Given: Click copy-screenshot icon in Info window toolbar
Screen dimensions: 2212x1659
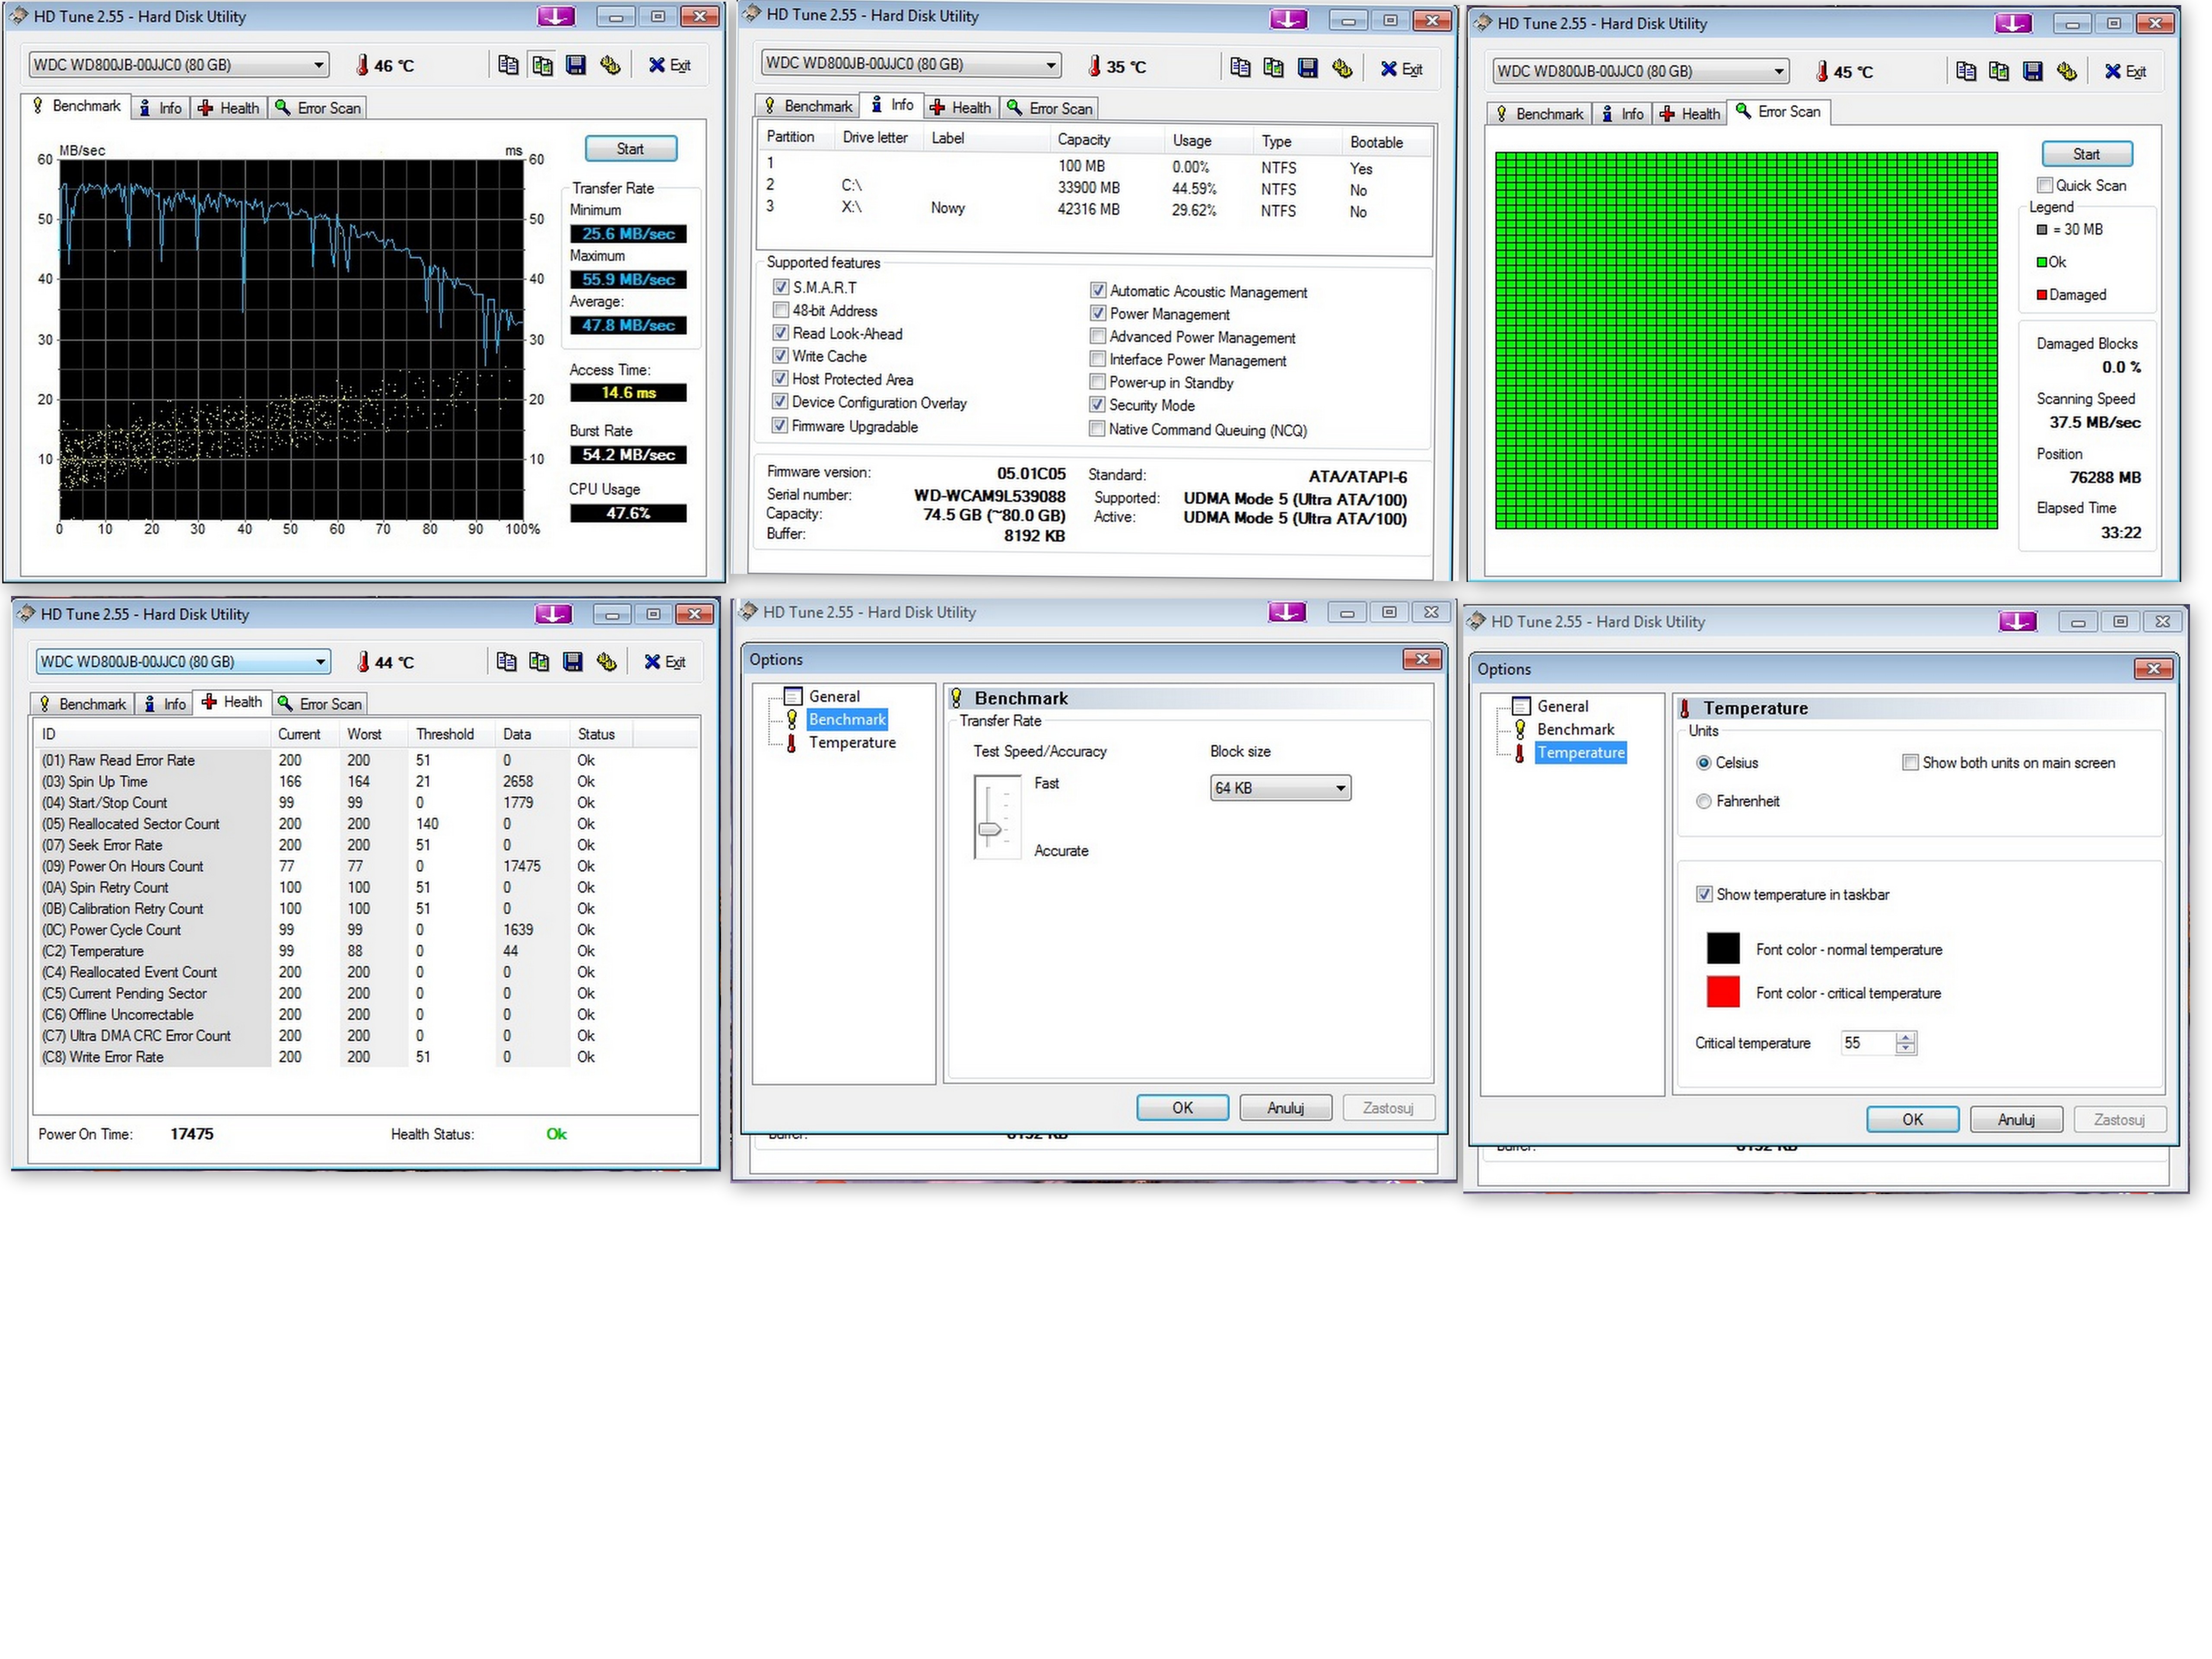Looking at the screenshot, I should (x=1273, y=68).
